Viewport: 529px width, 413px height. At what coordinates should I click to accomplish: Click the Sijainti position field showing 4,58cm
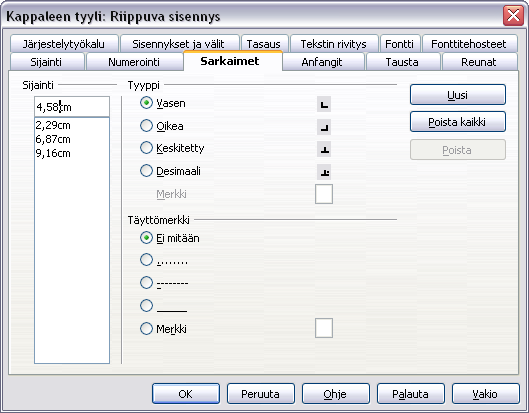pyautogui.click(x=72, y=107)
